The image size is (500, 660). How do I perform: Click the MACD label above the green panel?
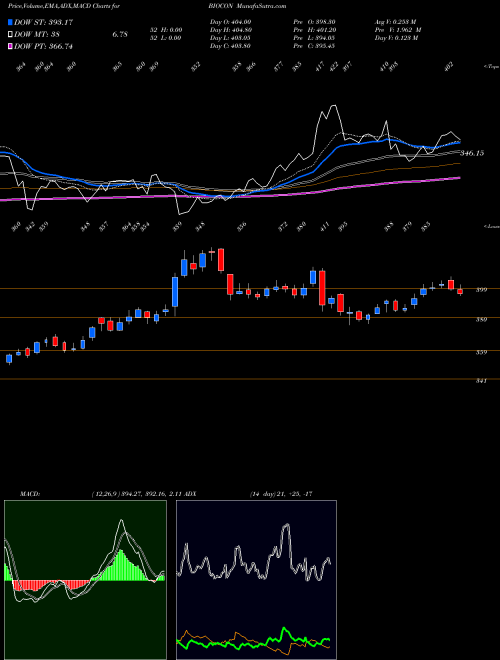[x=29, y=494]
